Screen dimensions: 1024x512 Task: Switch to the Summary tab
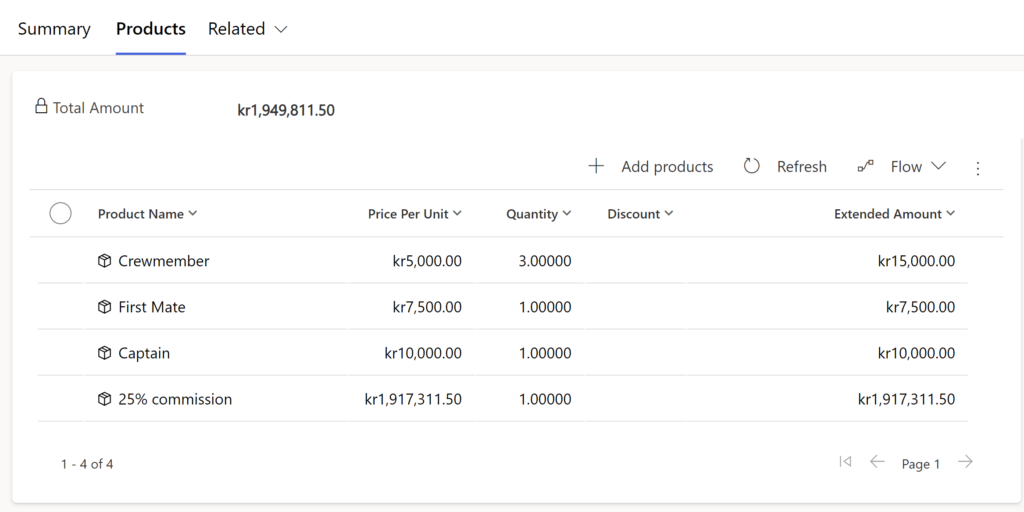[54, 29]
